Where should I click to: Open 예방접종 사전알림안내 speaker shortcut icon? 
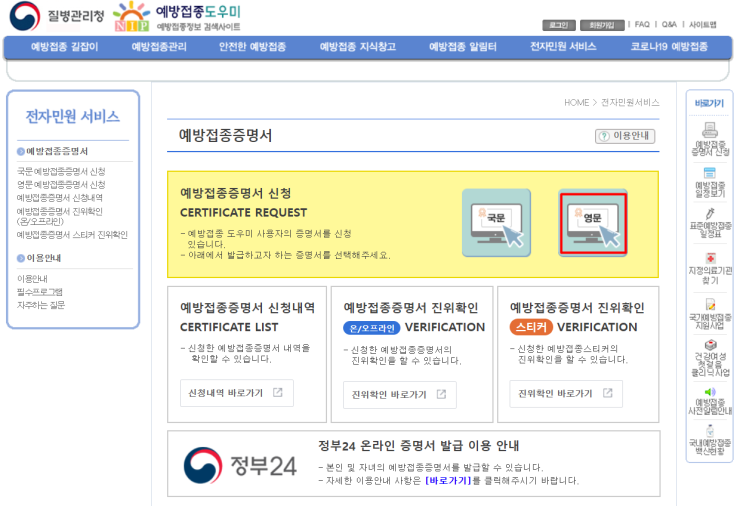(x=710, y=392)
